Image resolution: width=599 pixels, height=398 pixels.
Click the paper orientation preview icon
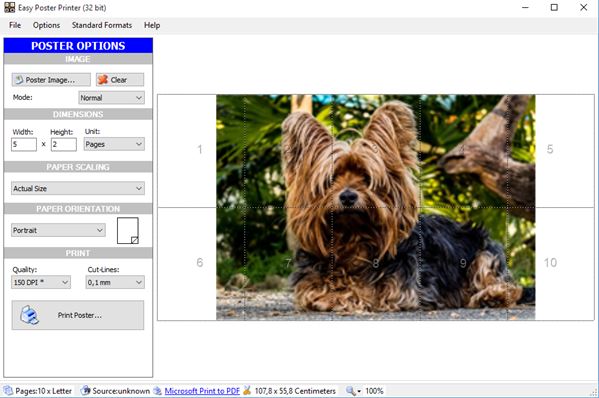pos(128,231)
